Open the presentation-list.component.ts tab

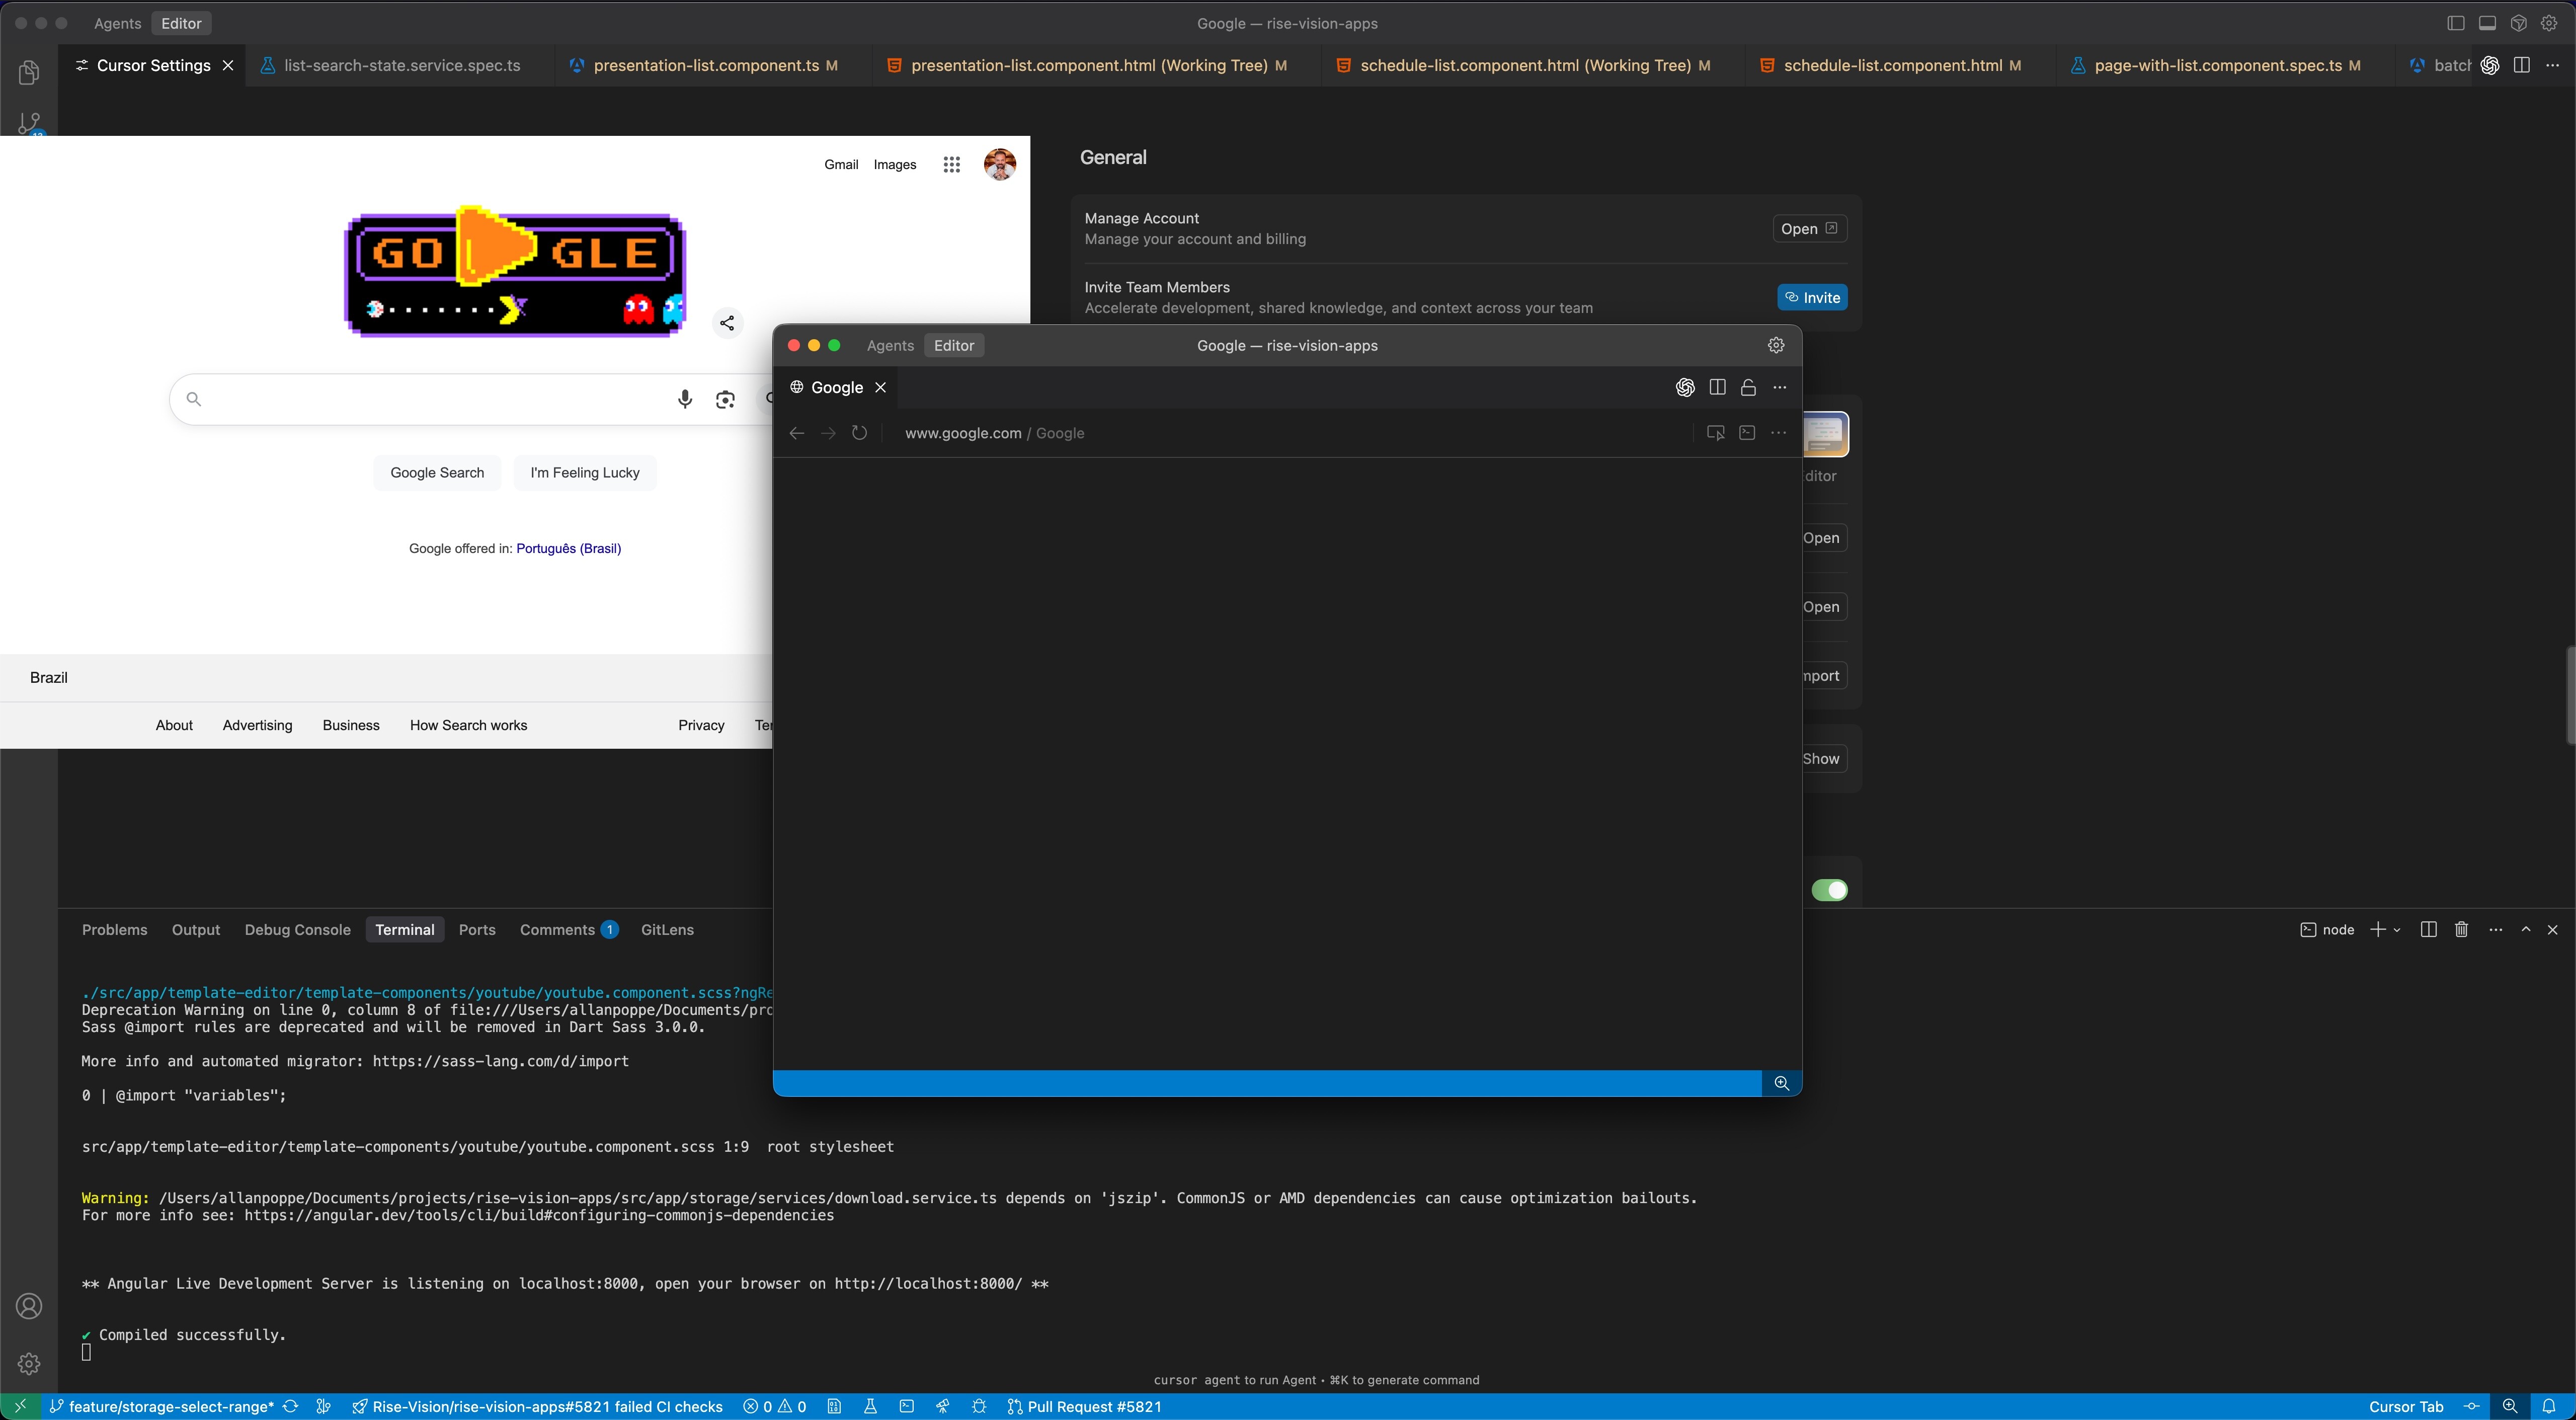tap(705, 65)
